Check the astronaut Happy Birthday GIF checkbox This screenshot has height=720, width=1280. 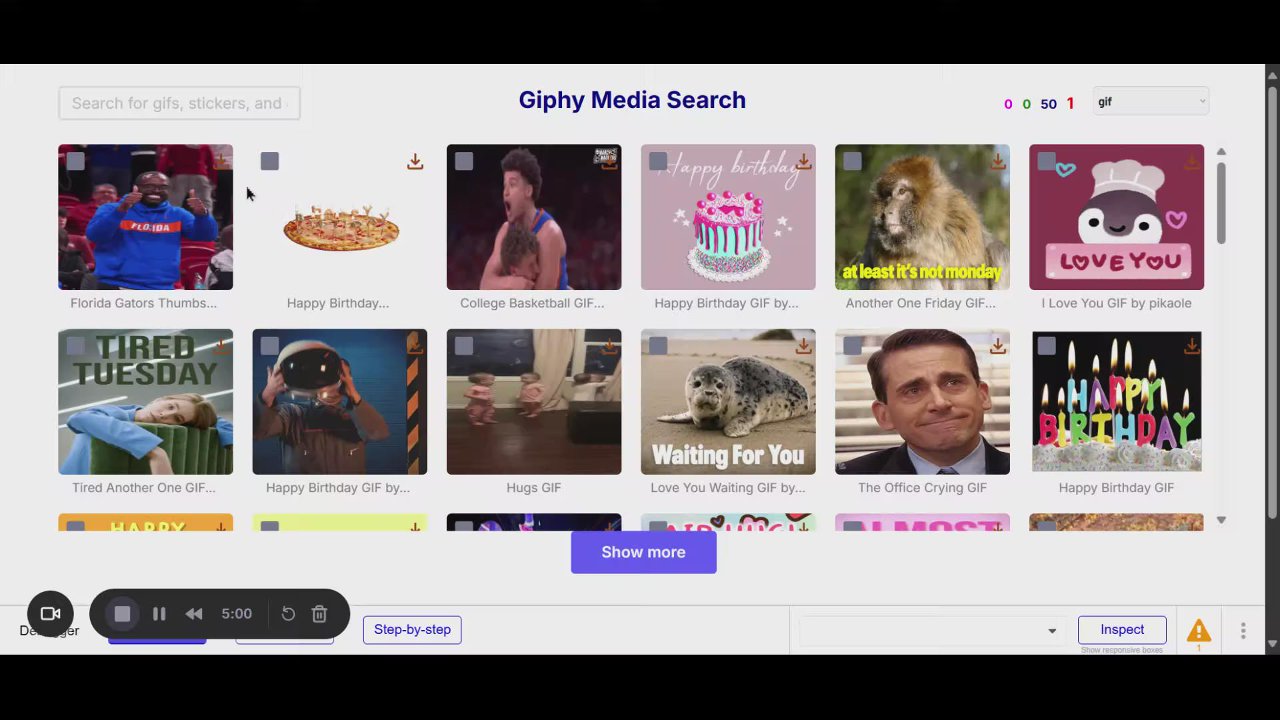click(269, 346)
